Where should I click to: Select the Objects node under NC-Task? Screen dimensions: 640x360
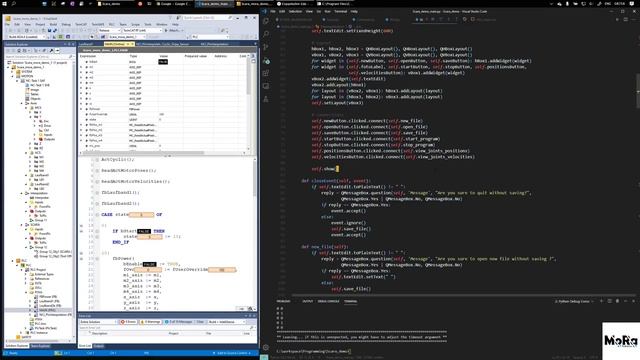(35, 98)
